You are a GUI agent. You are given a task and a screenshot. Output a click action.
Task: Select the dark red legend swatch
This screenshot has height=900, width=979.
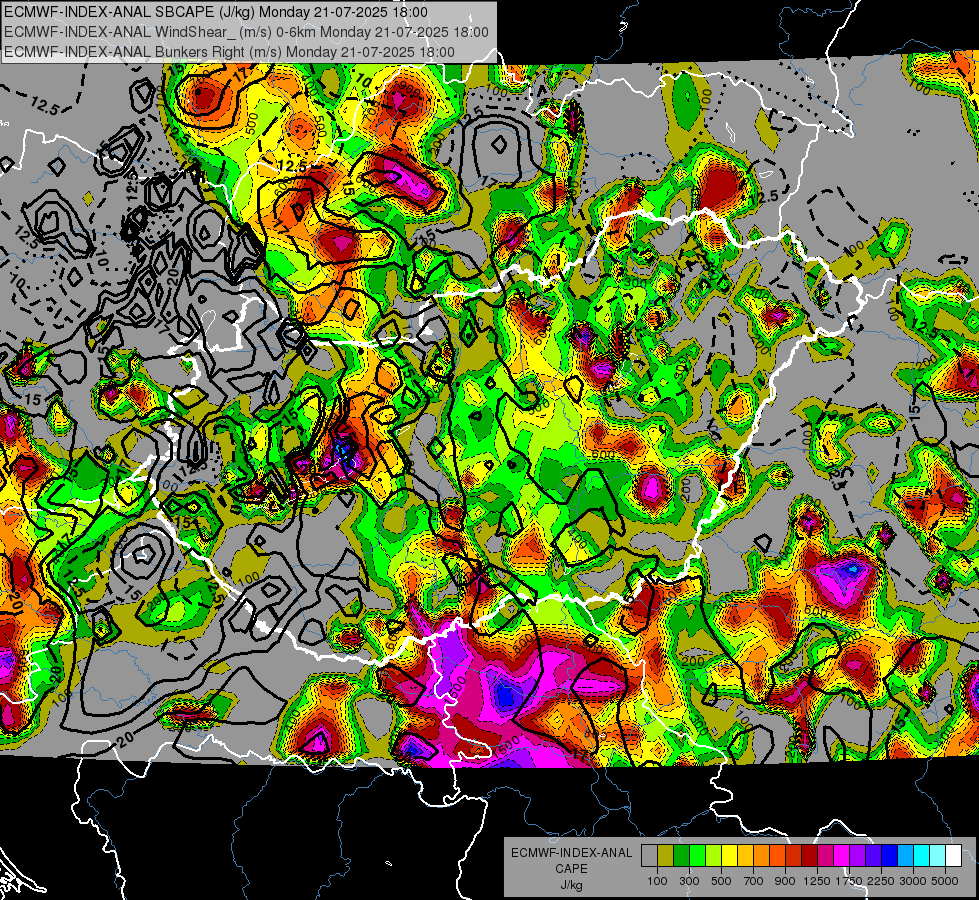tap(809, 855)
